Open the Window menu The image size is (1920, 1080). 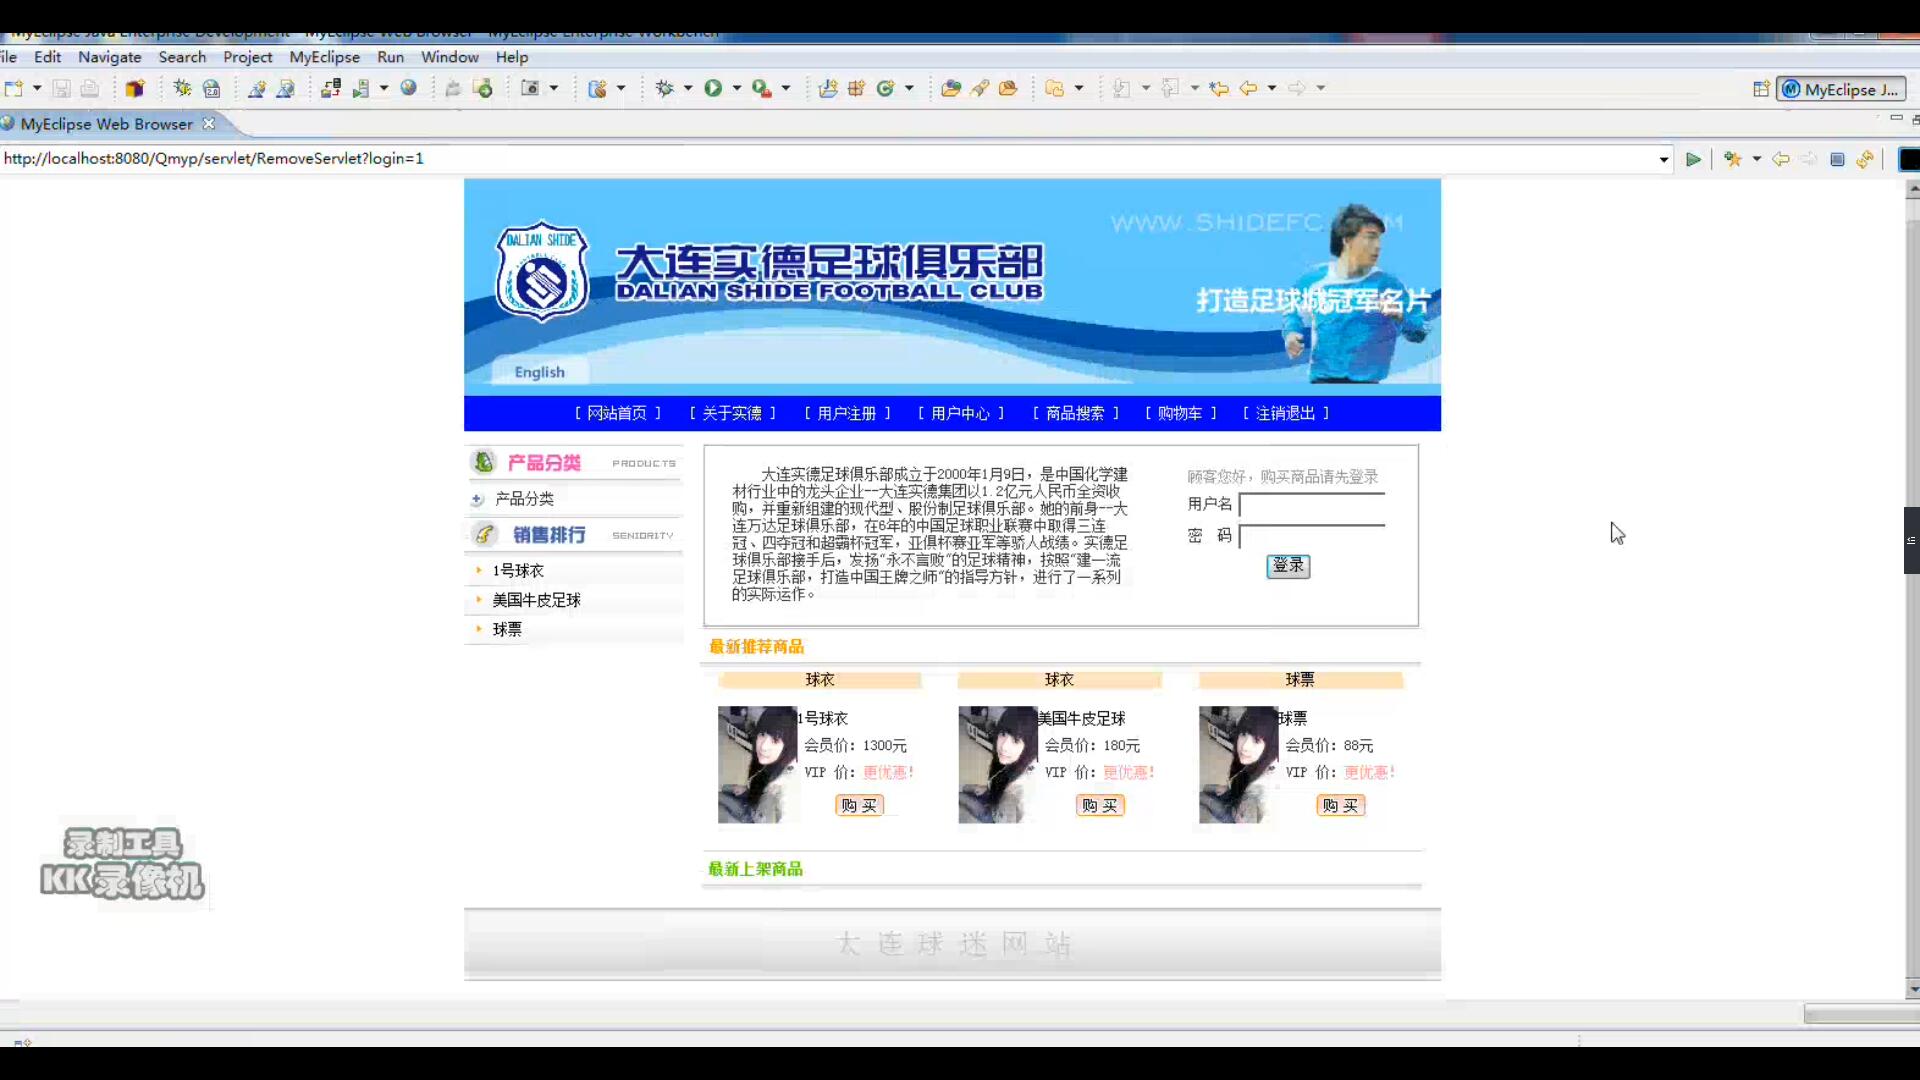pos(450,57)
